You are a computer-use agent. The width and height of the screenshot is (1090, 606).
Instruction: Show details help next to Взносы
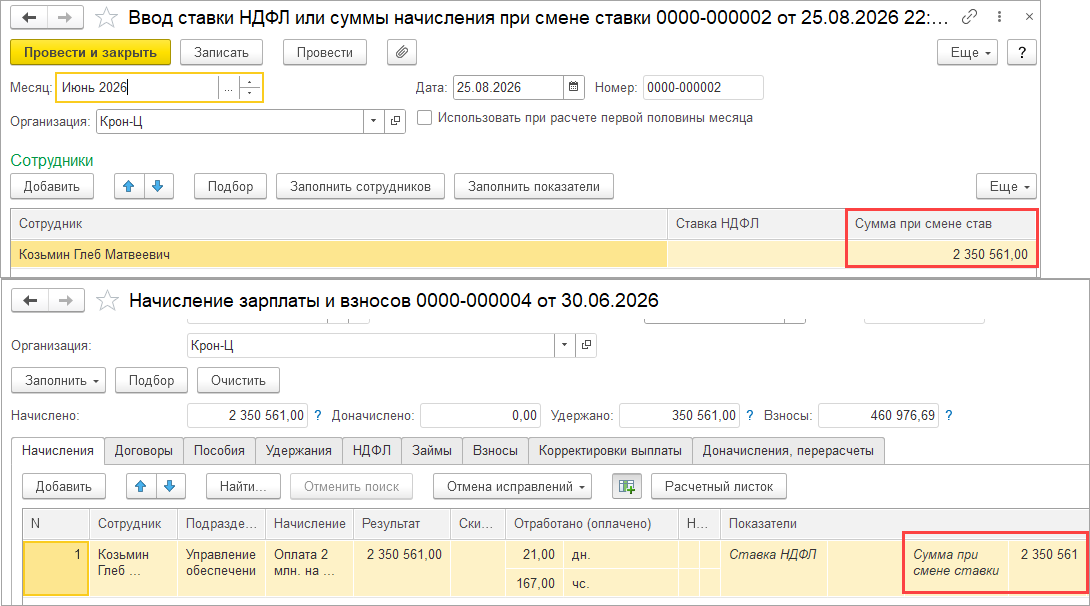[949, 415]
